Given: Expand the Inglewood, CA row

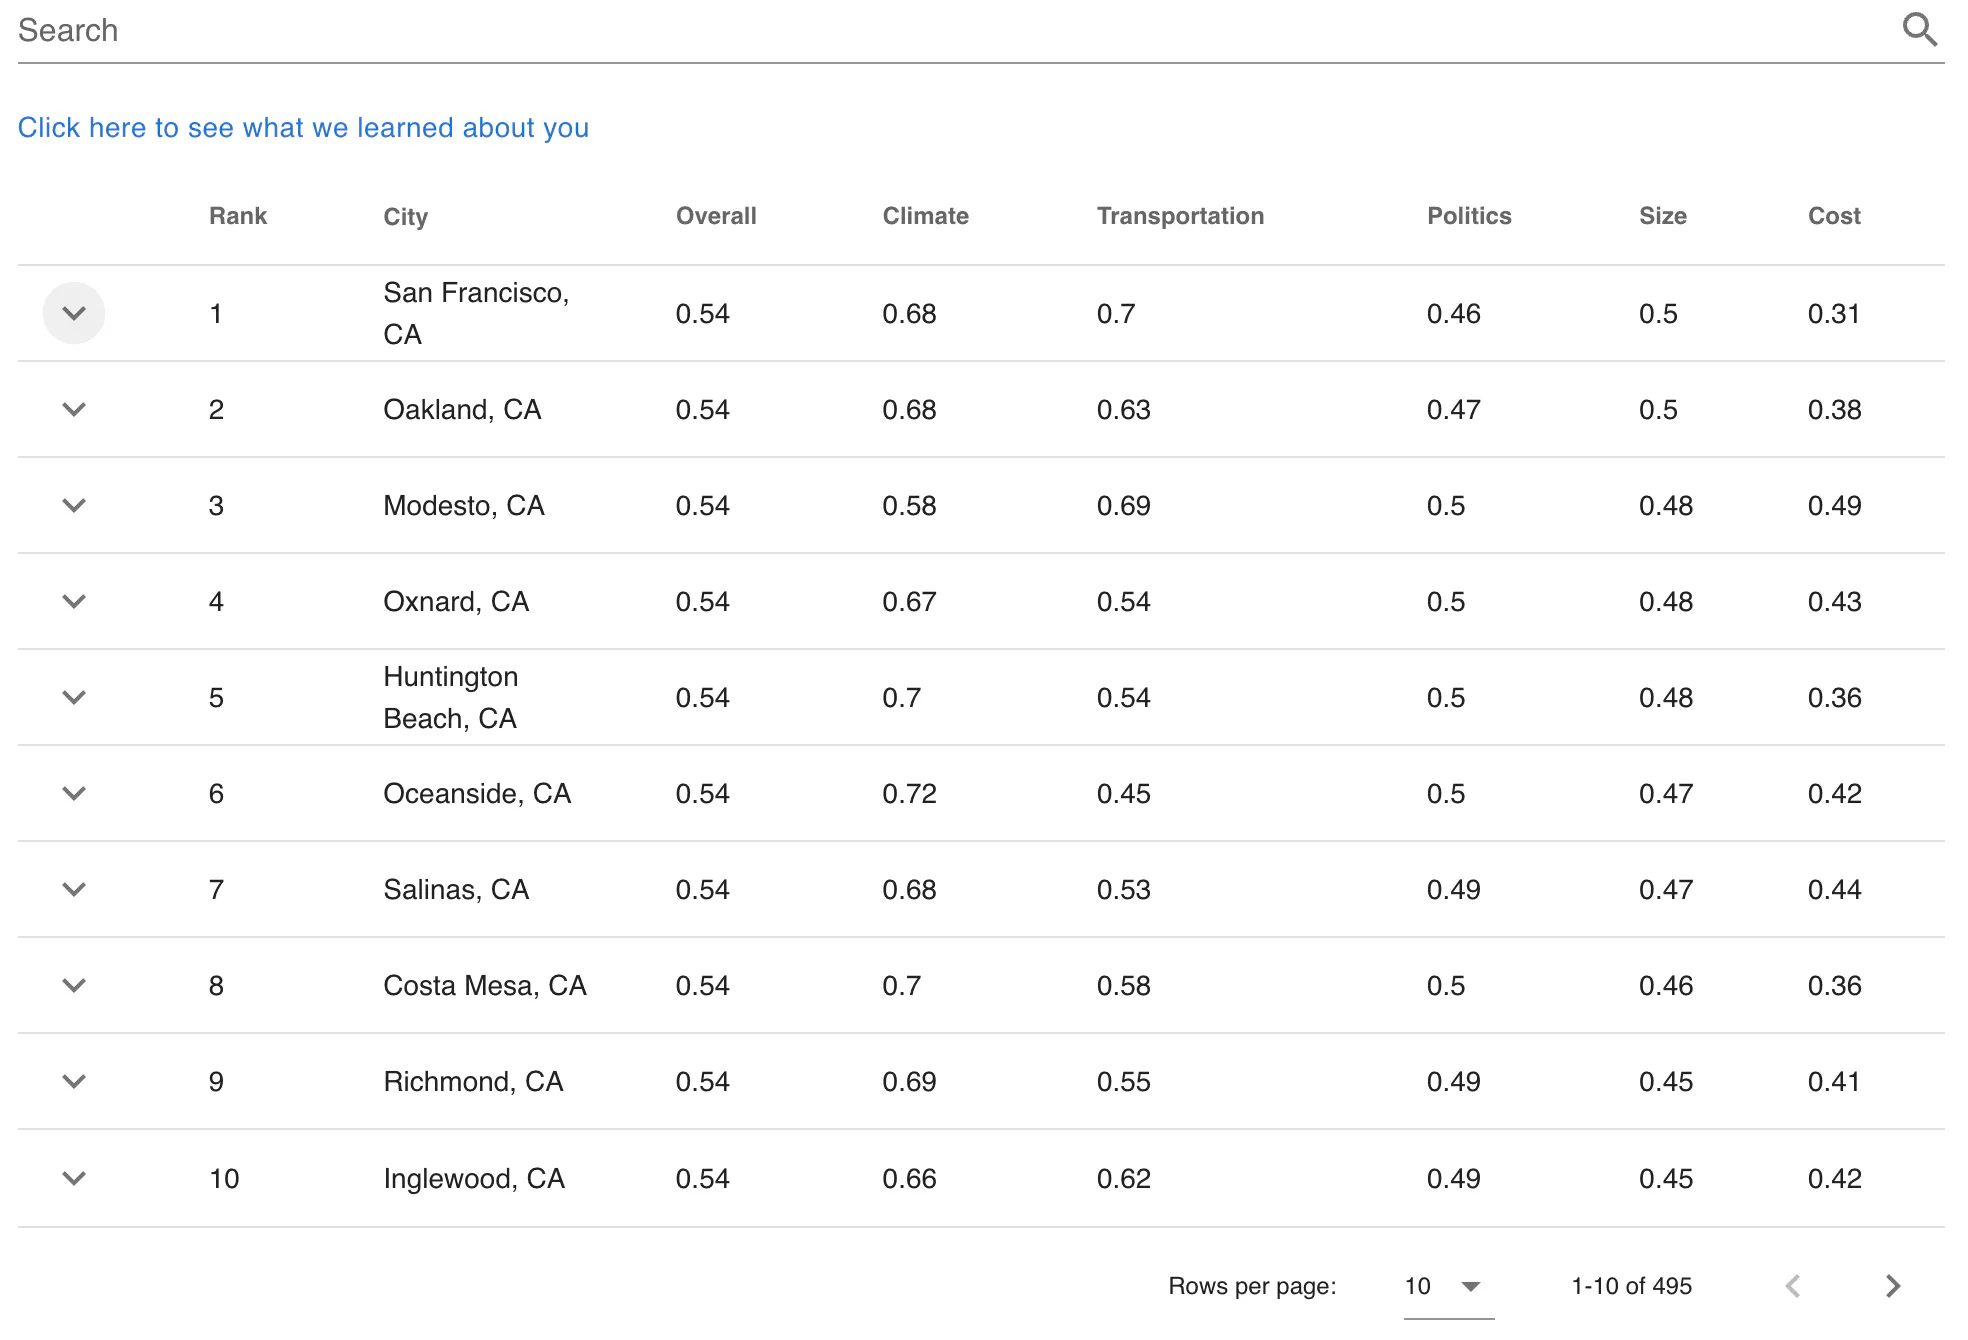Looking at the screenshot, I should (74, 1178).
